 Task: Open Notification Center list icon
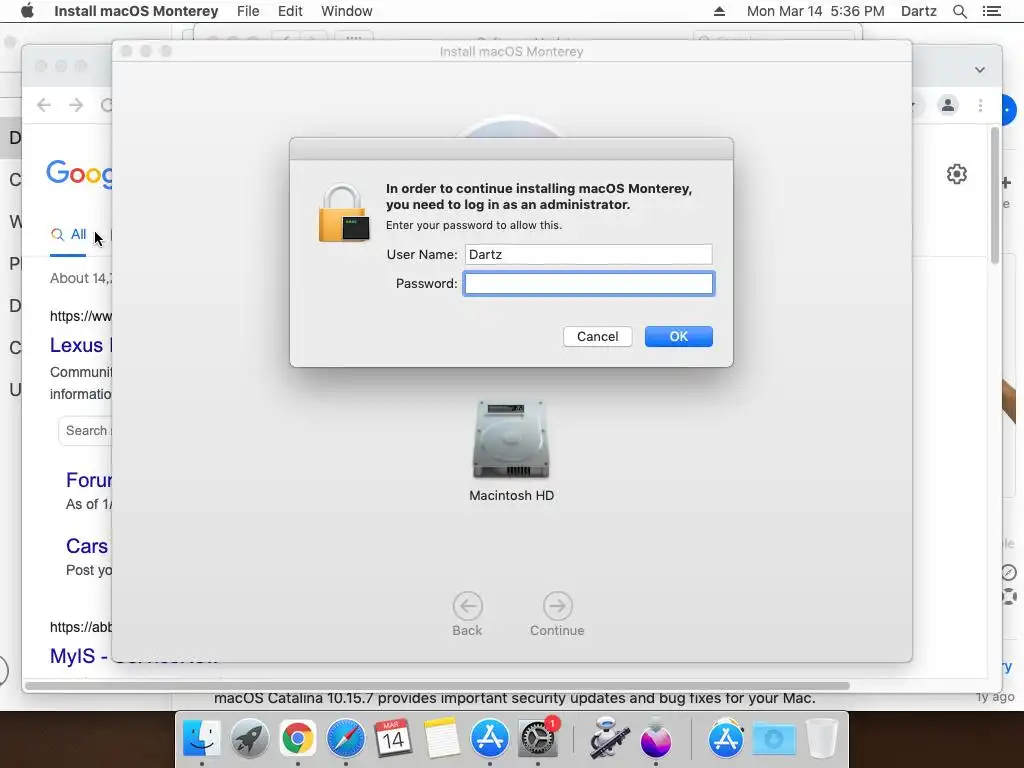[x=991, y=11]
